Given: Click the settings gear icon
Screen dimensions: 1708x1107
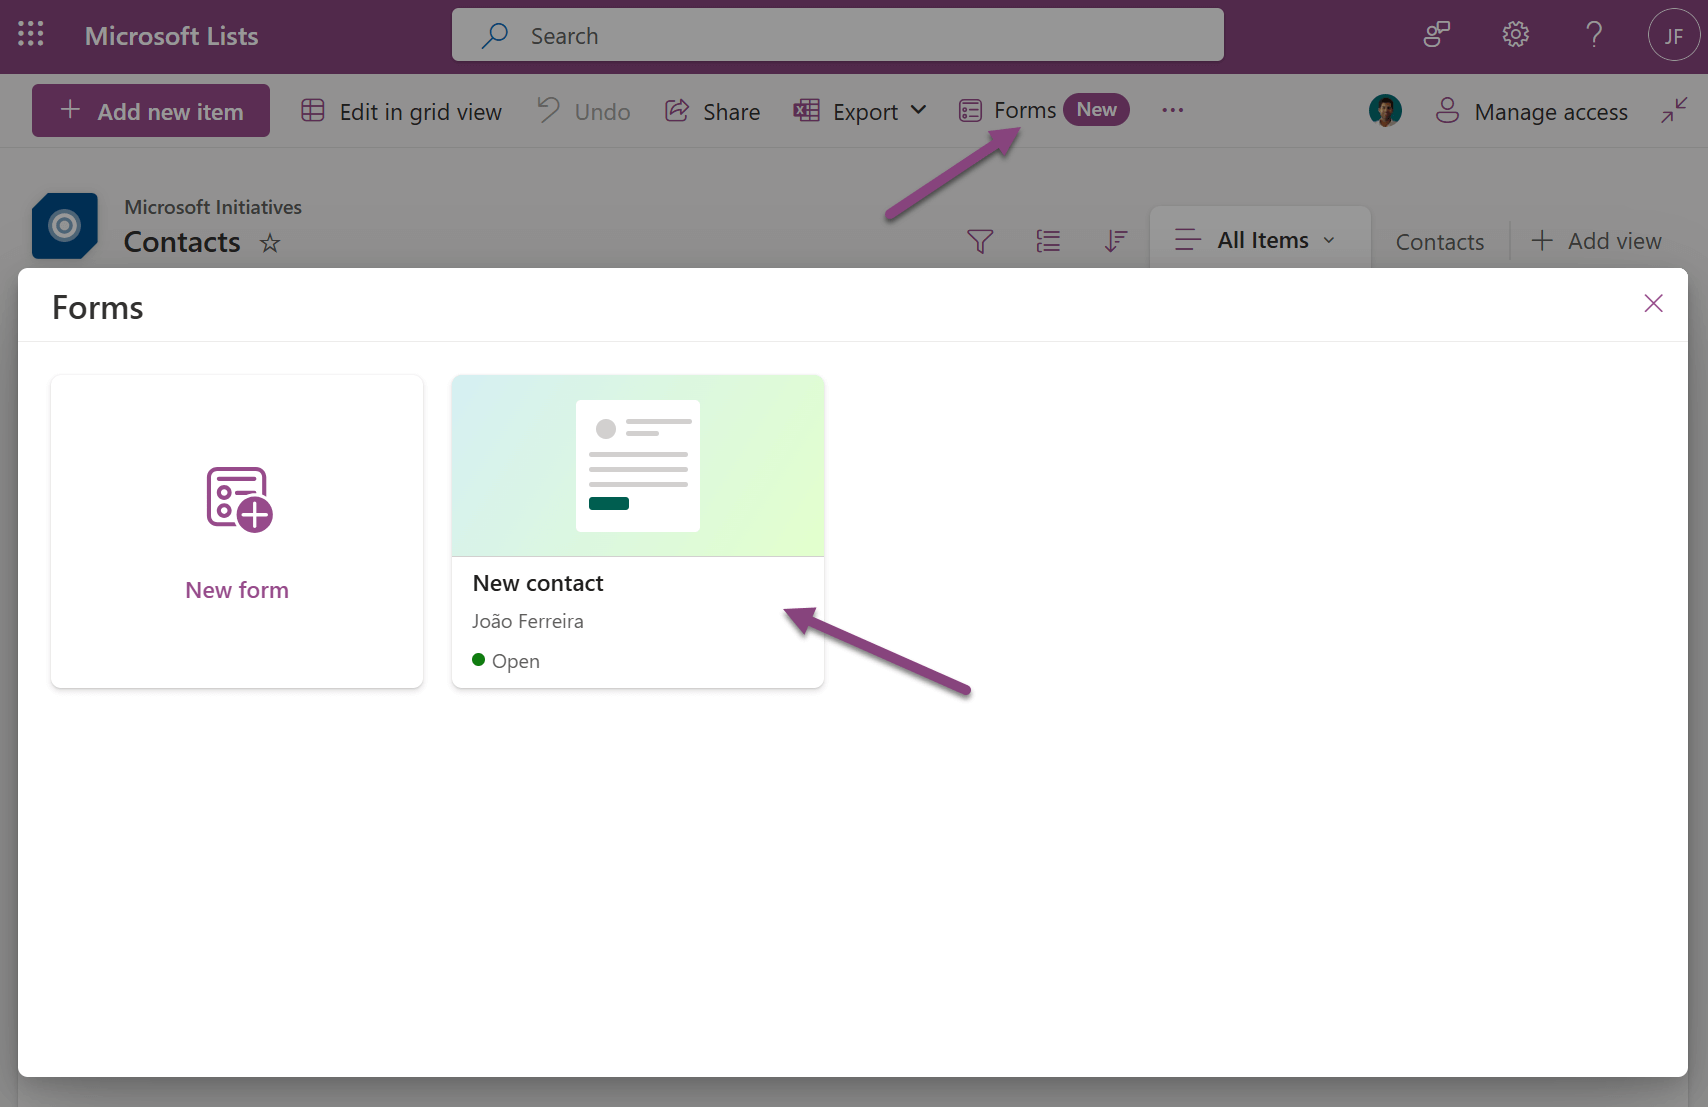Looking at the screenshot, I should [1515, 35].
